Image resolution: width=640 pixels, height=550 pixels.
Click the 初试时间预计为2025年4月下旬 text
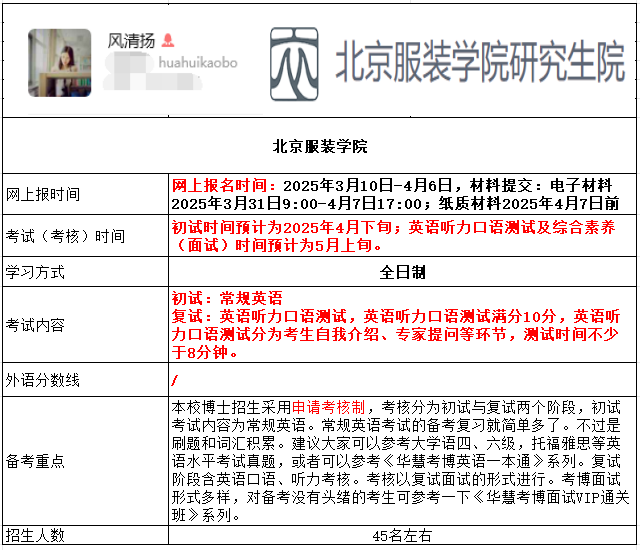282,227
